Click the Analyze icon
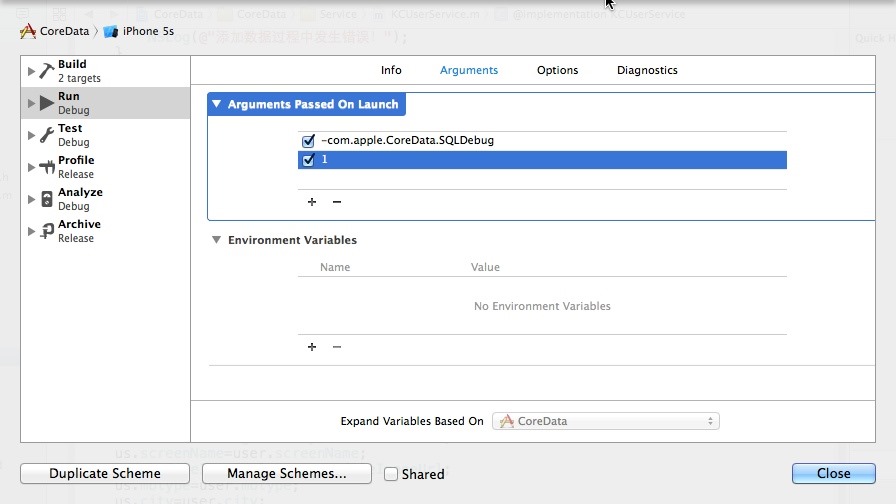This screenshot has width=896, height=504. click(46, 199)
